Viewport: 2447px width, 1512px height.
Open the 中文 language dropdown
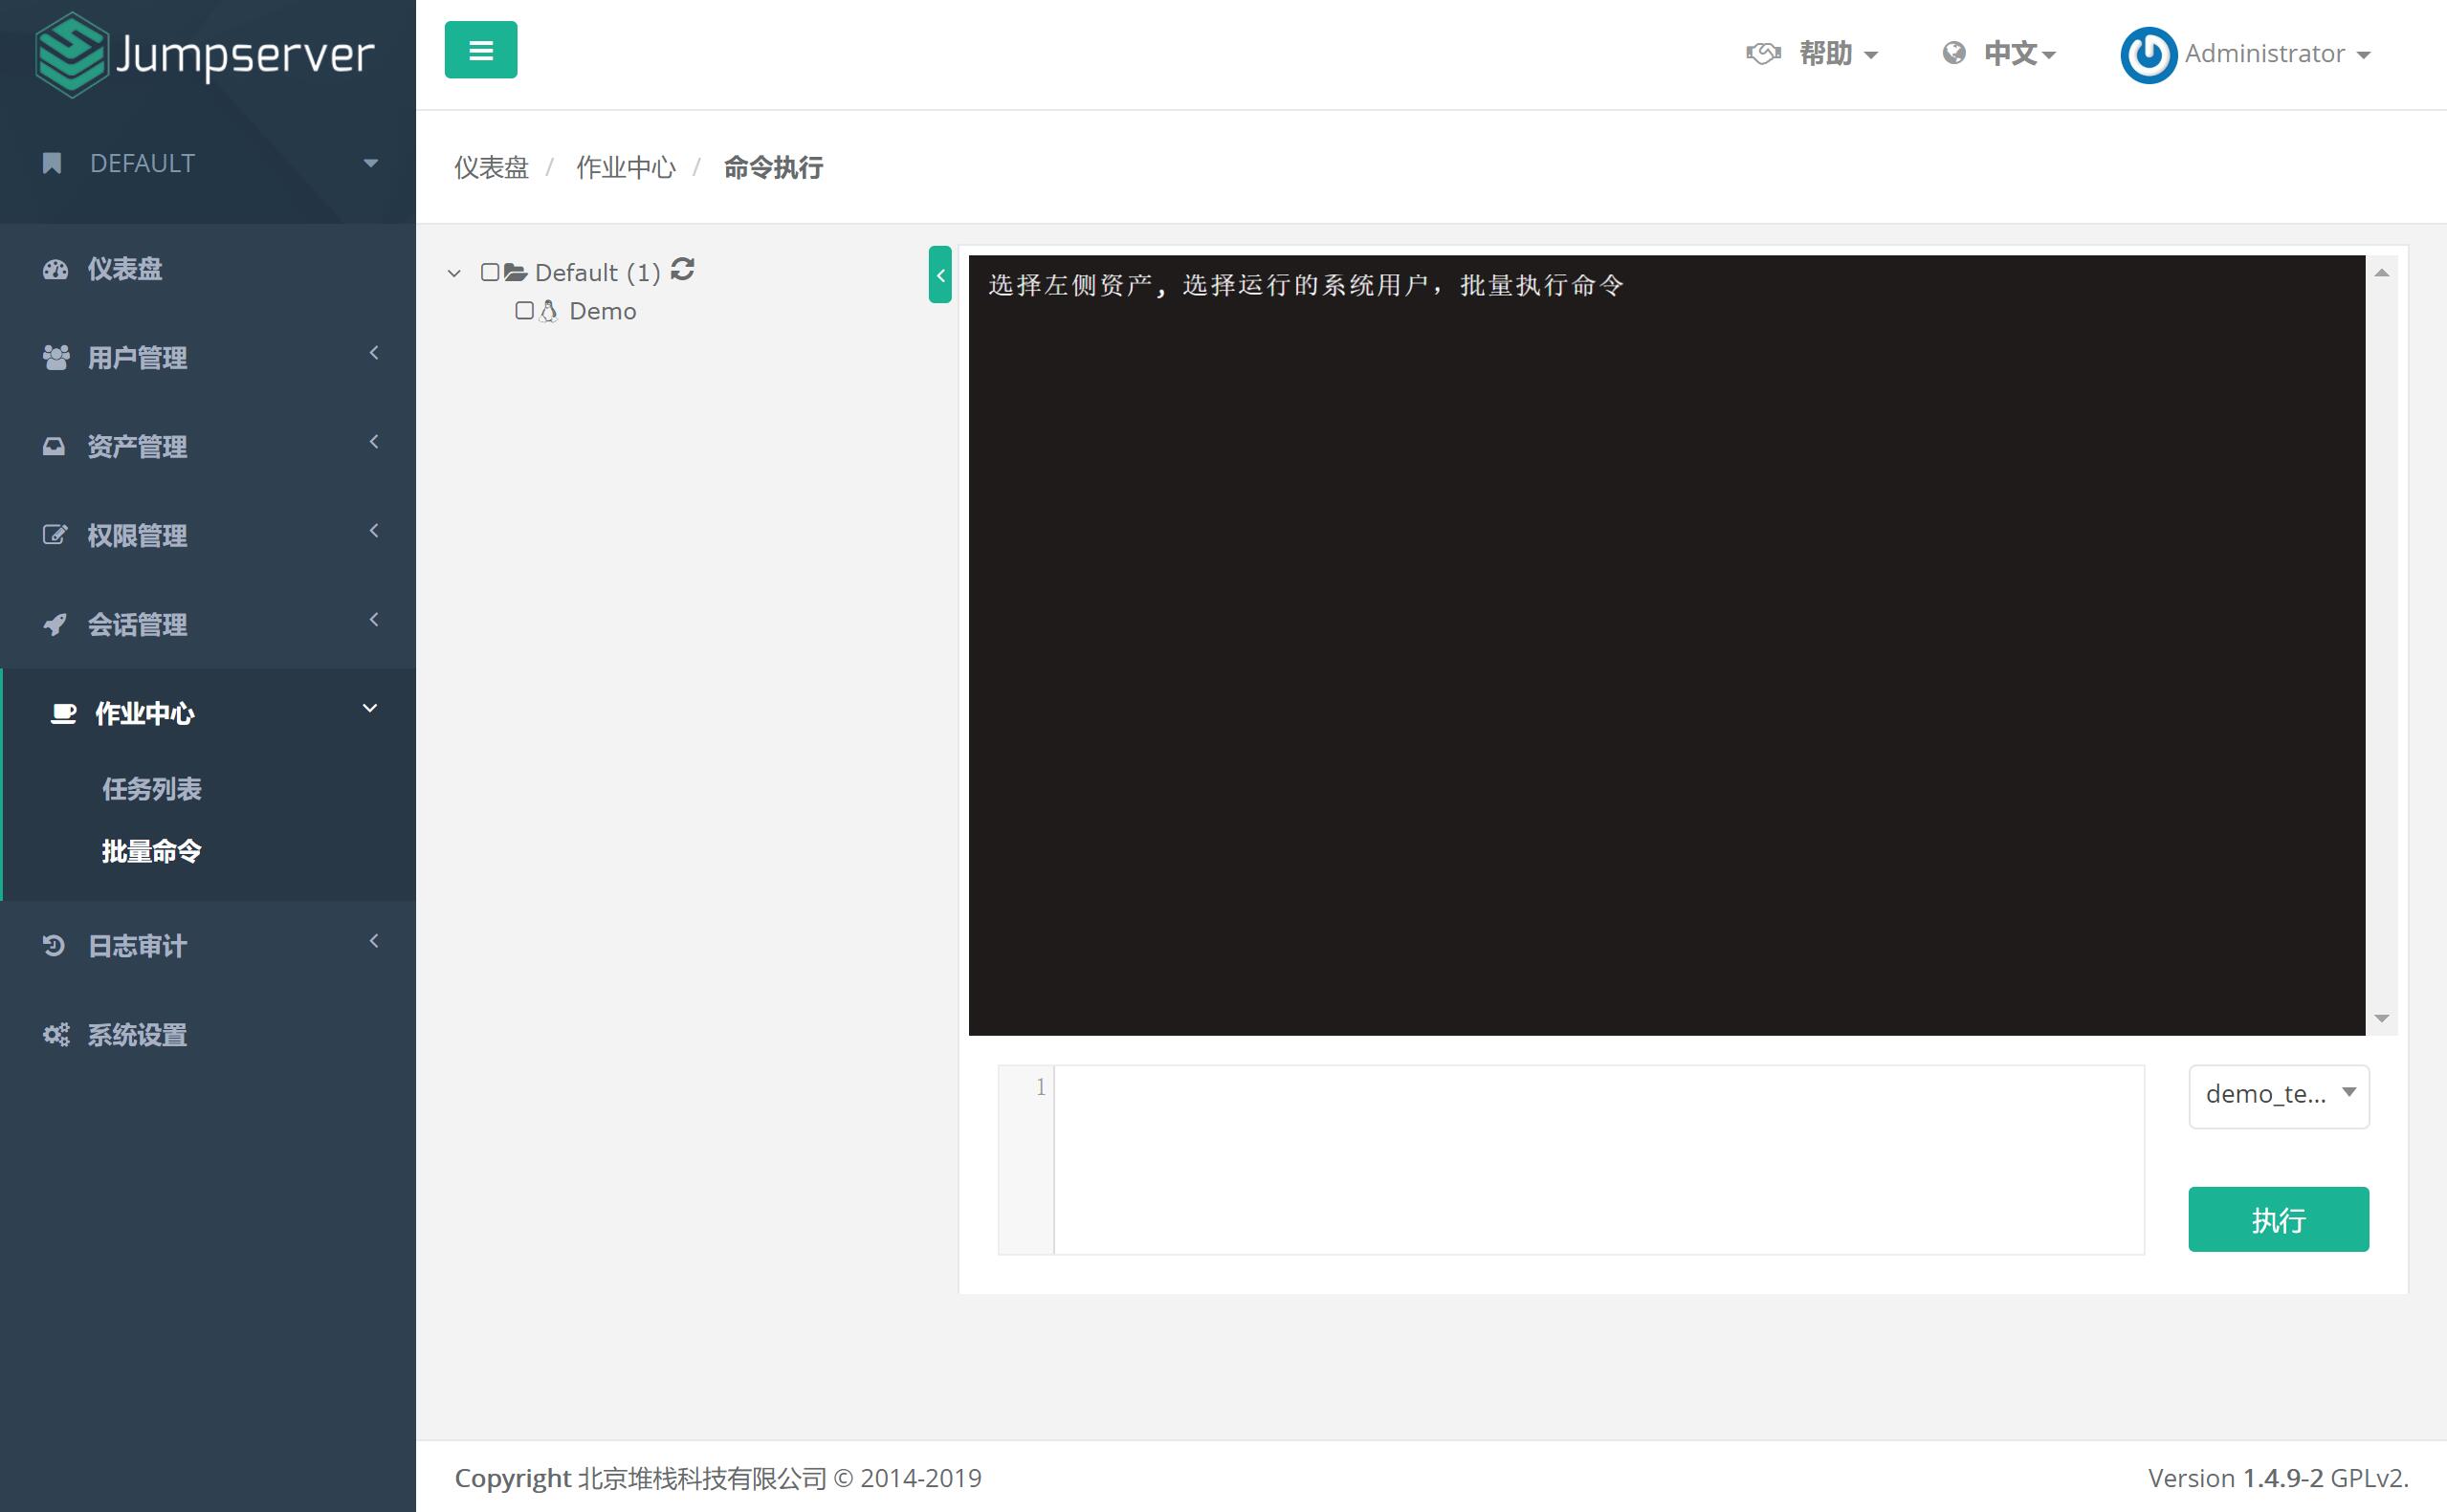pyautogui.click(x=1999, y=54)
